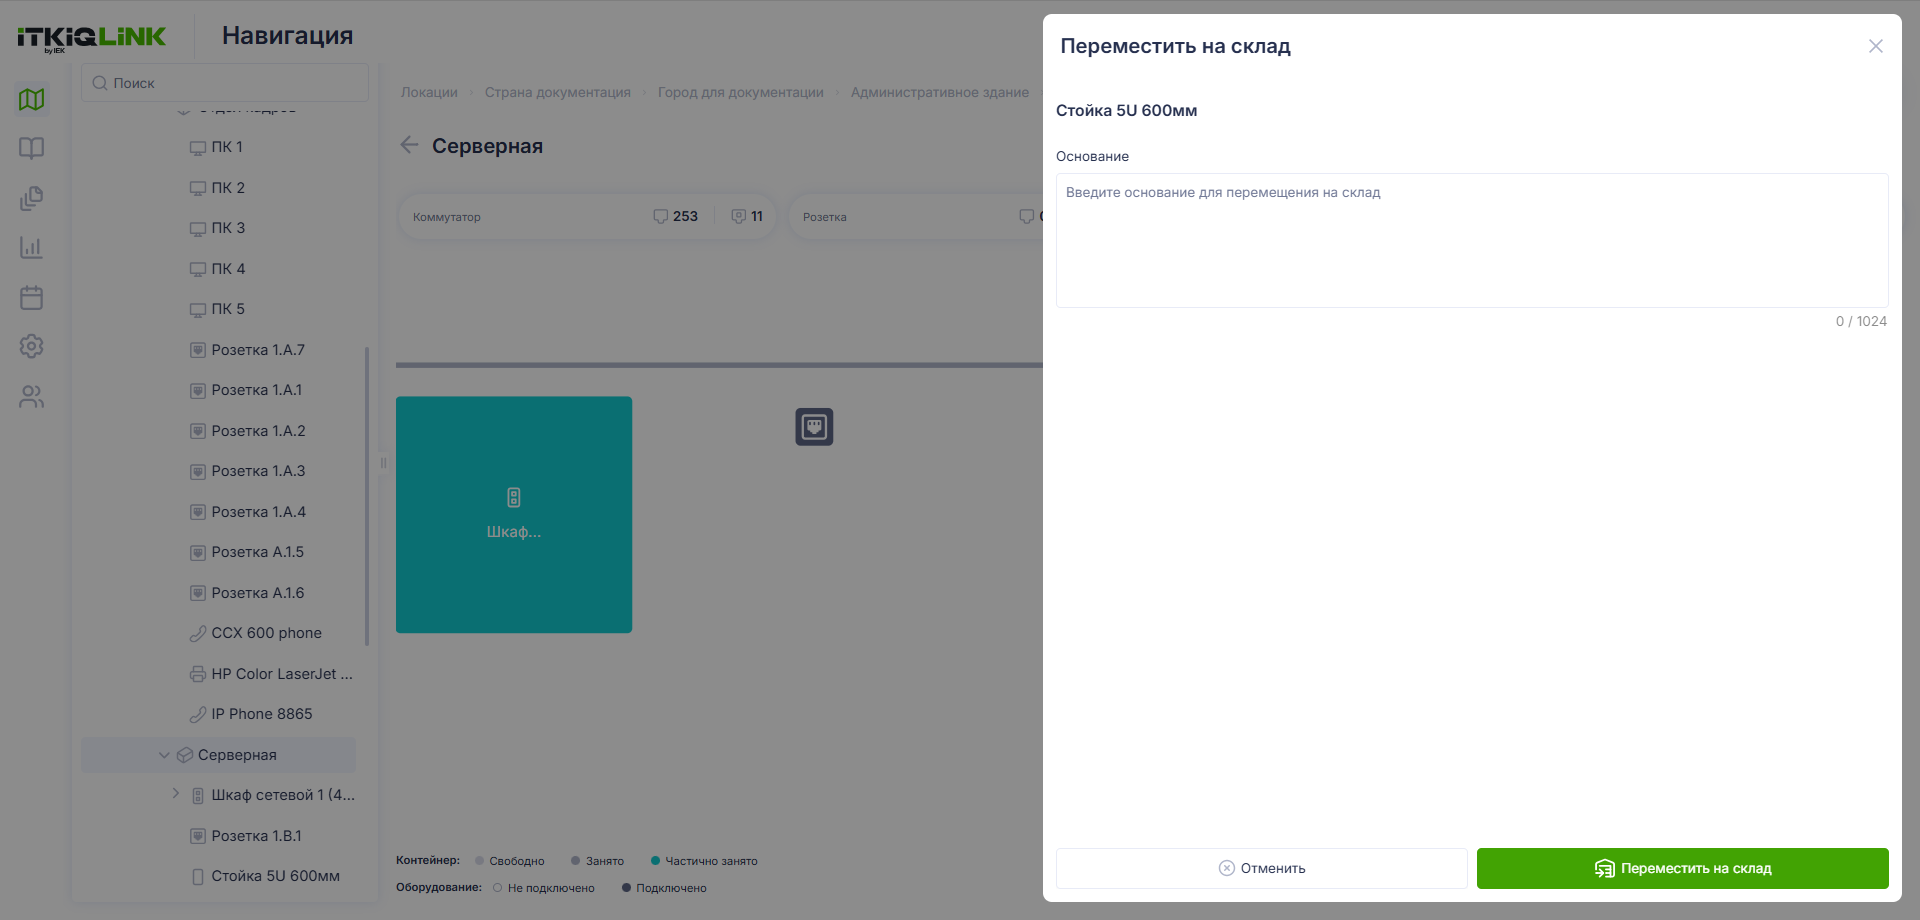The height and width of the screenshot is (920, 1920).
Task: Open the bar chart reports icon
Action: [32, 247]
